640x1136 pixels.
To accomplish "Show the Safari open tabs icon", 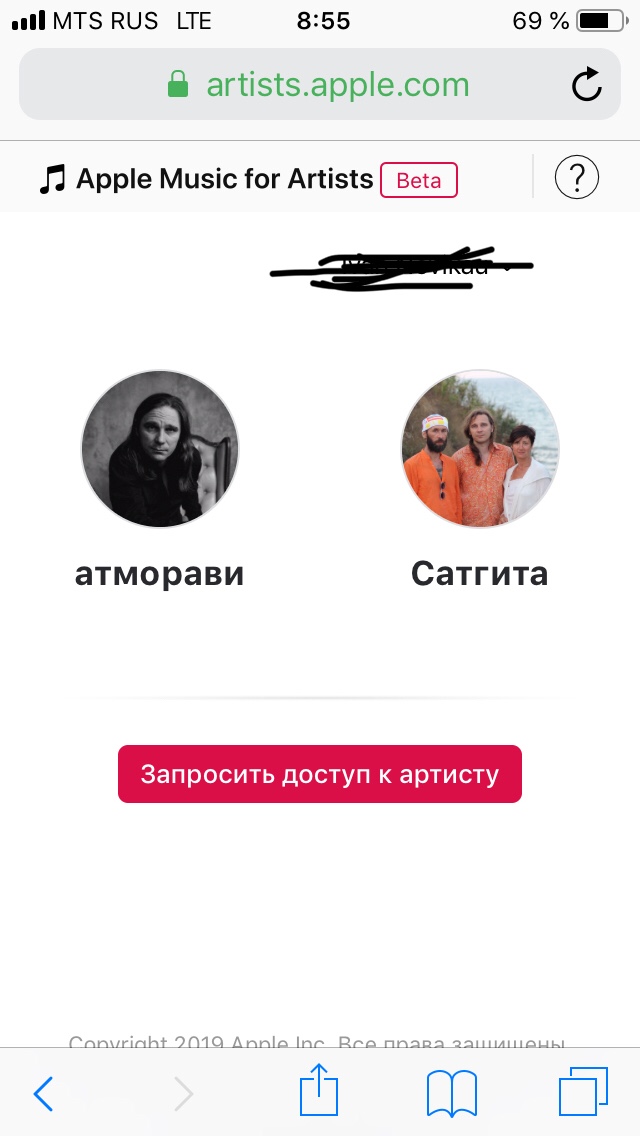I will pos(583,1091).
